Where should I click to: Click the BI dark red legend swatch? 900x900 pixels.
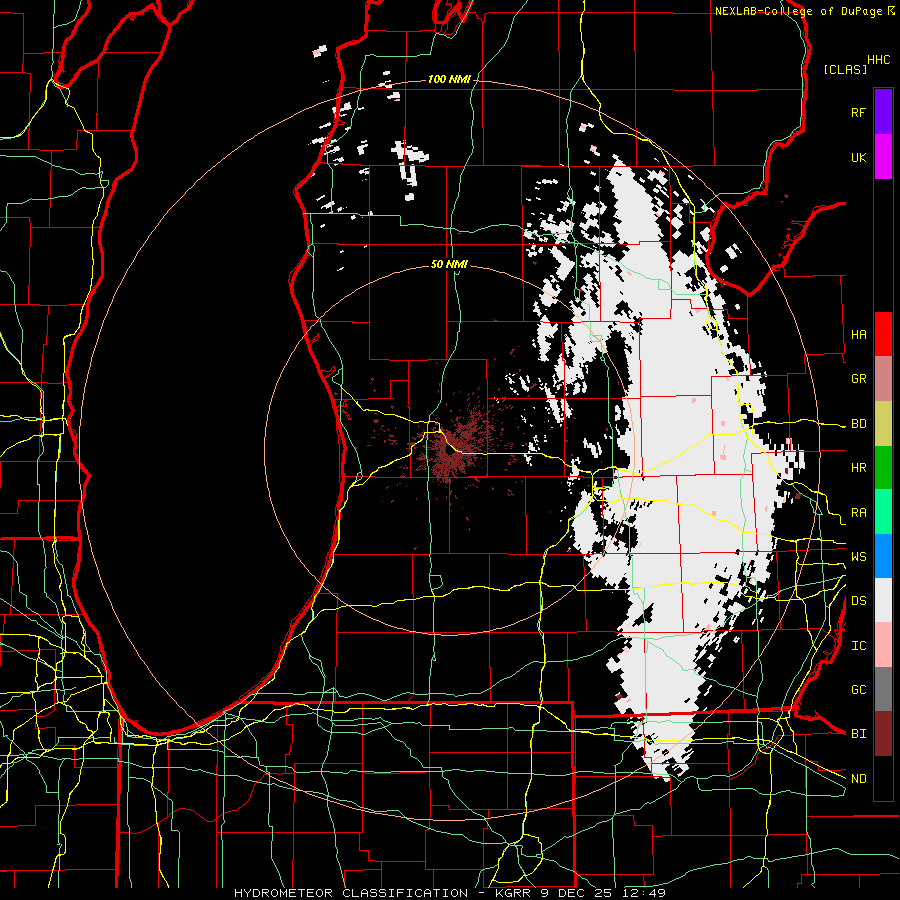coord(883,734)
